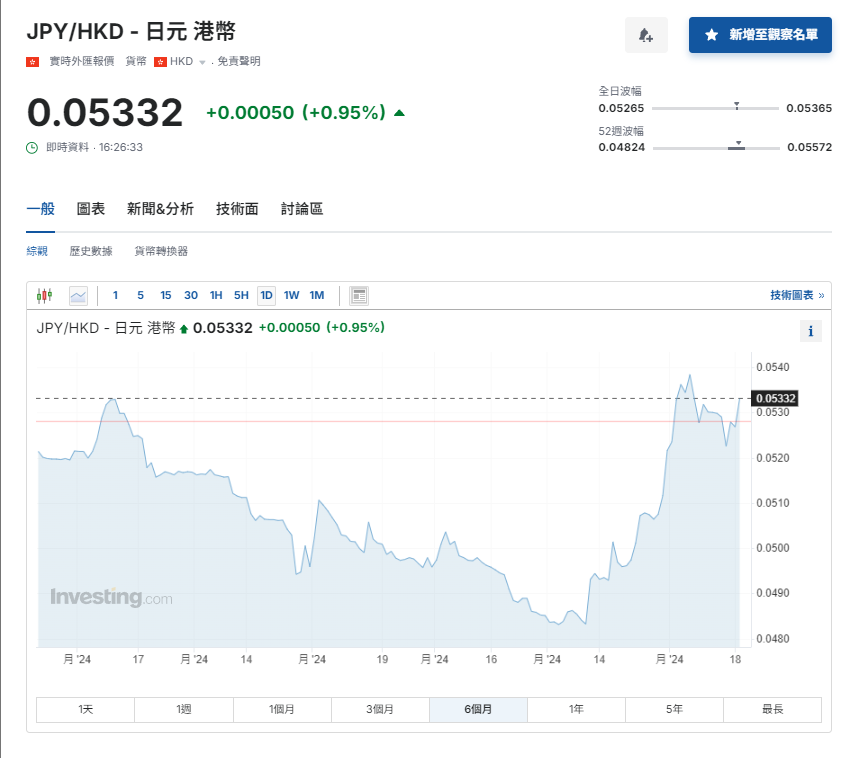Select the 1年 time range
Viewport: 845px width, 758px height.
(x=576, y=709)
